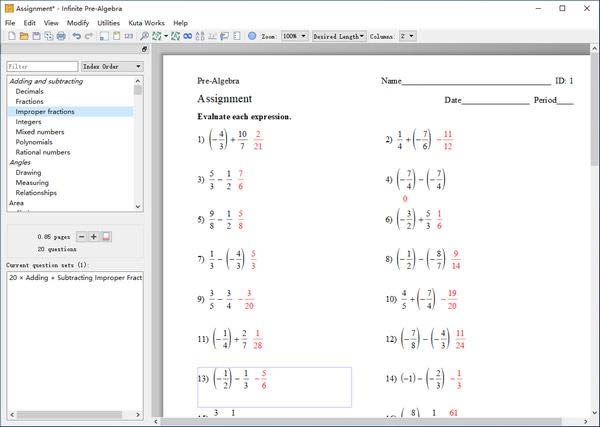Click the document's horizontal scrollbar
Image resolution: width=600 pixels, height=427 pixels.
pyautogui.click(x=361, y=422)
